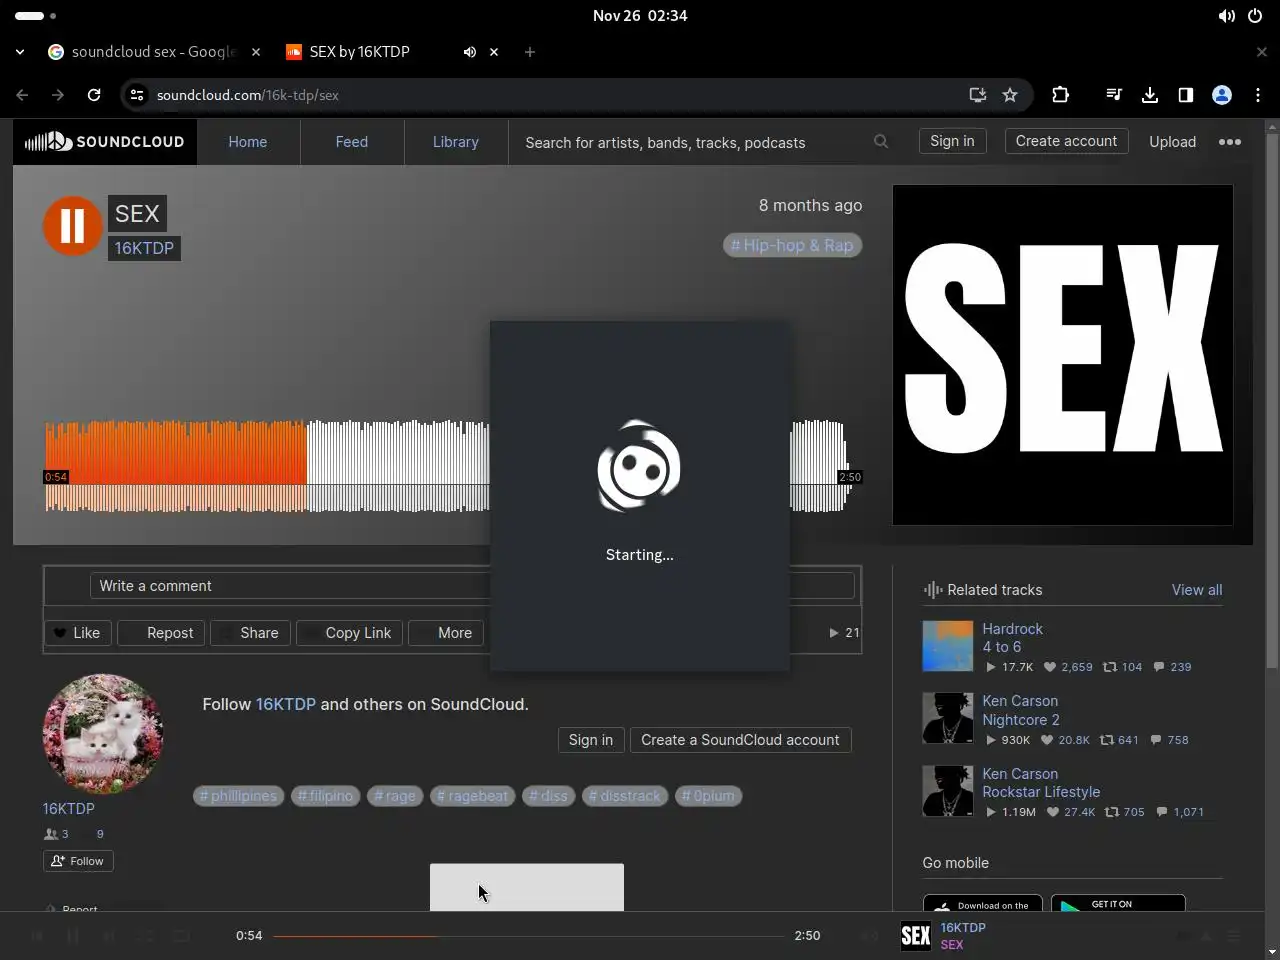Open the Feed navigation tab
1280x960 pixels.
point(352,142)
